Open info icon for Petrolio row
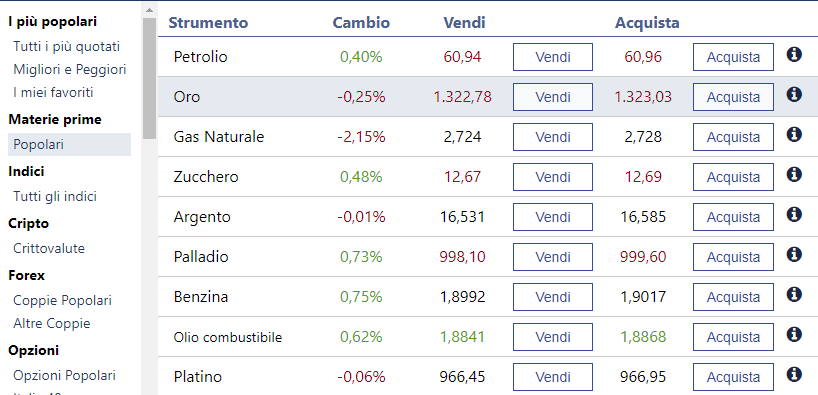Screen dimensions: 818x395 pos(793,54)
